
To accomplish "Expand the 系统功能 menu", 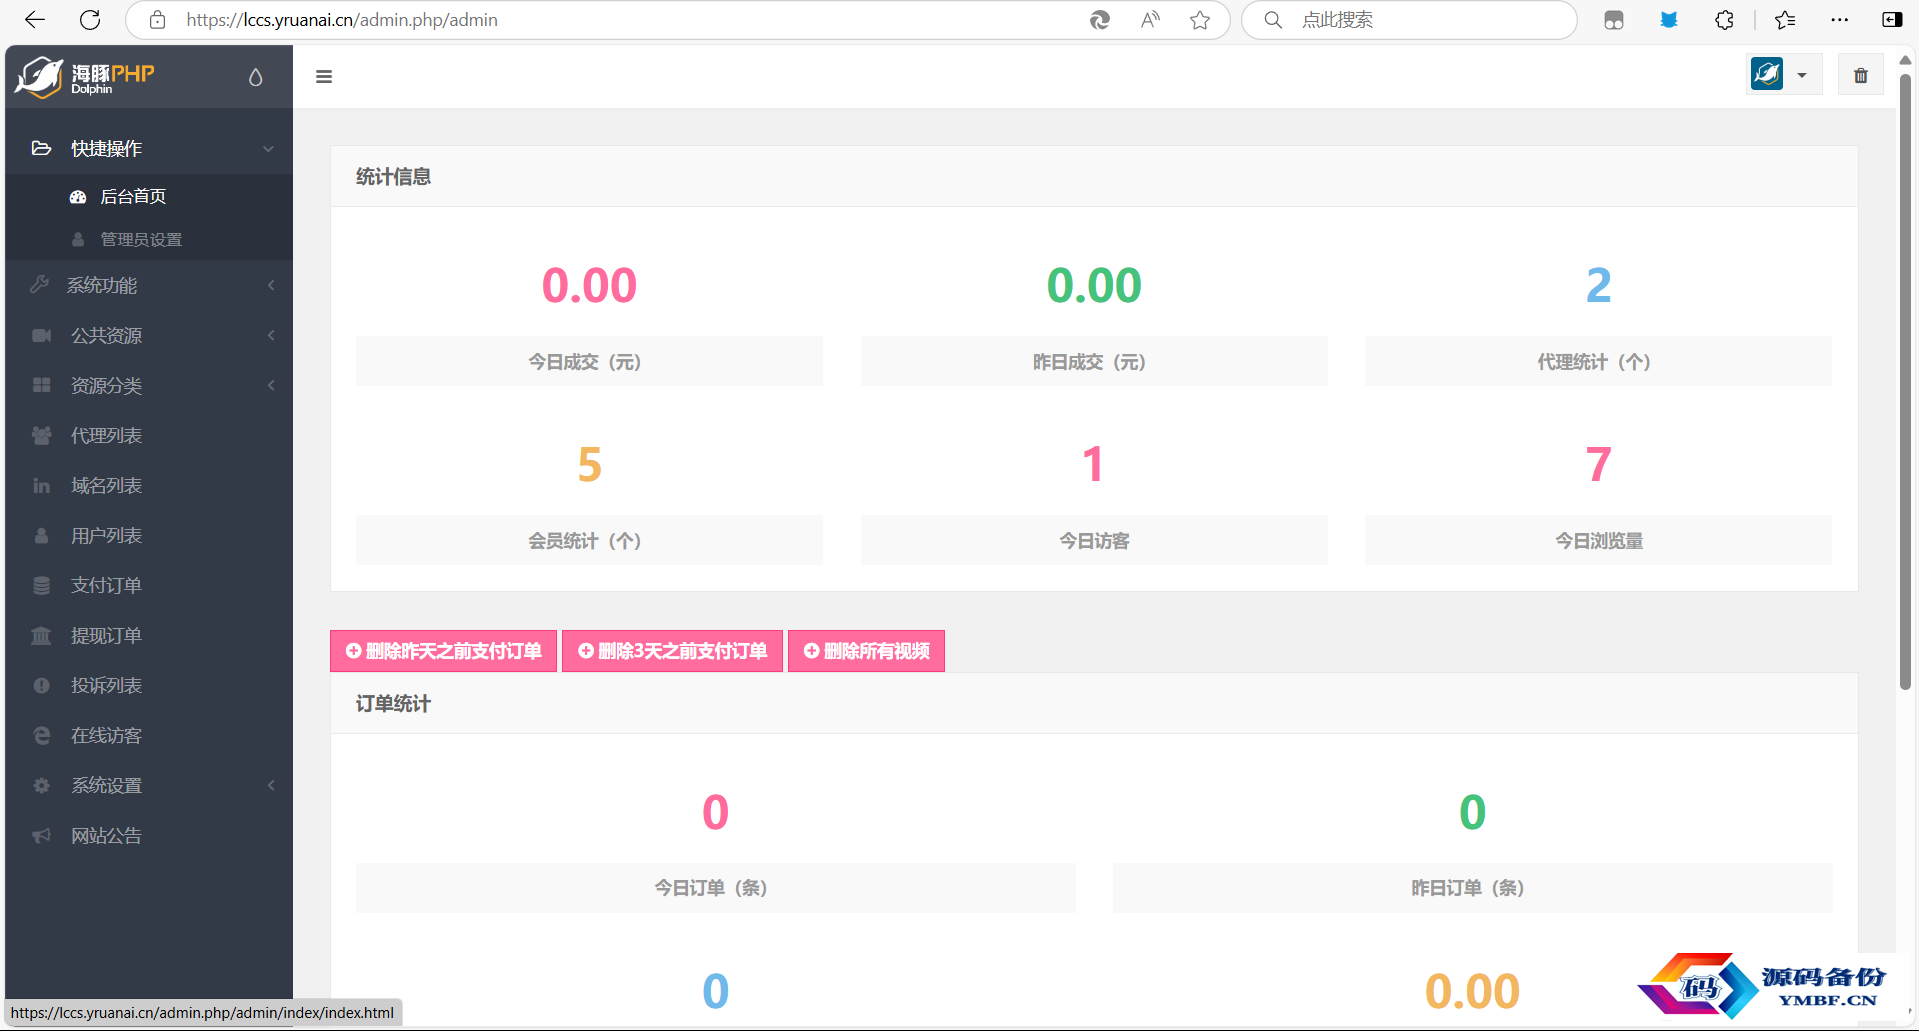I will (149, 286).
